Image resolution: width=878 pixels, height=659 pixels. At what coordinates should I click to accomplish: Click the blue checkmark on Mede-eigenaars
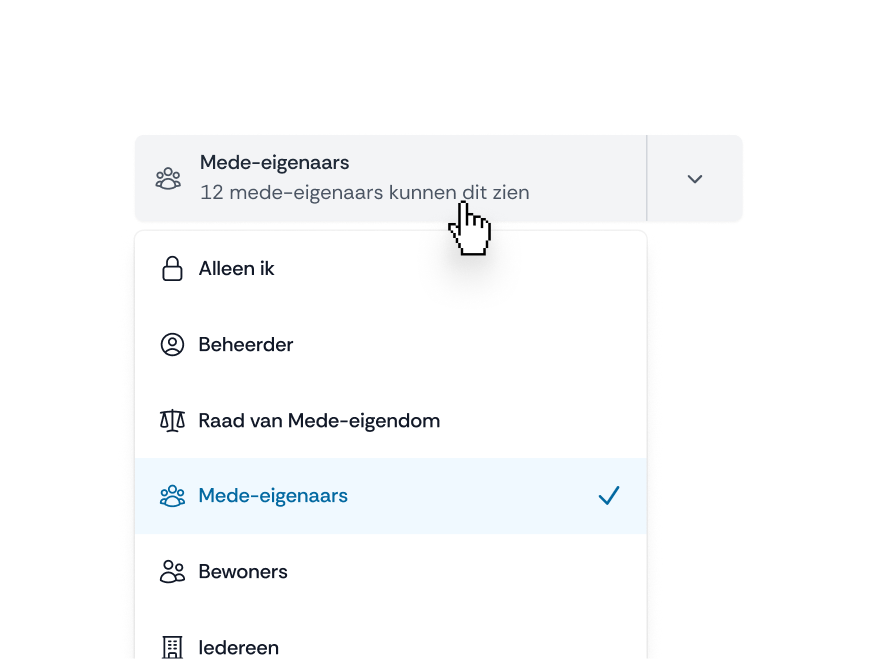(x=608, y=496)
